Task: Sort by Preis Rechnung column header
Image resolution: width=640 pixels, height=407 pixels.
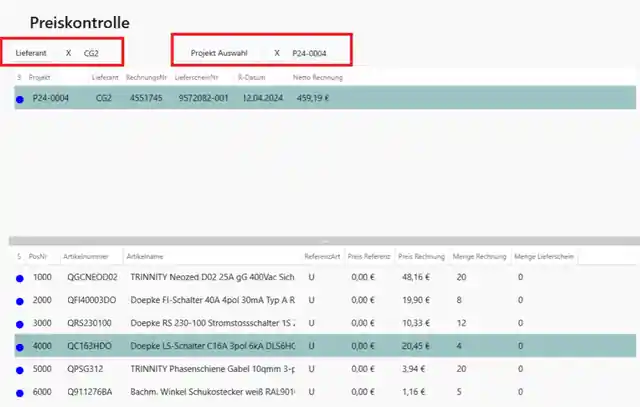Action: click(x=421, y=256)
